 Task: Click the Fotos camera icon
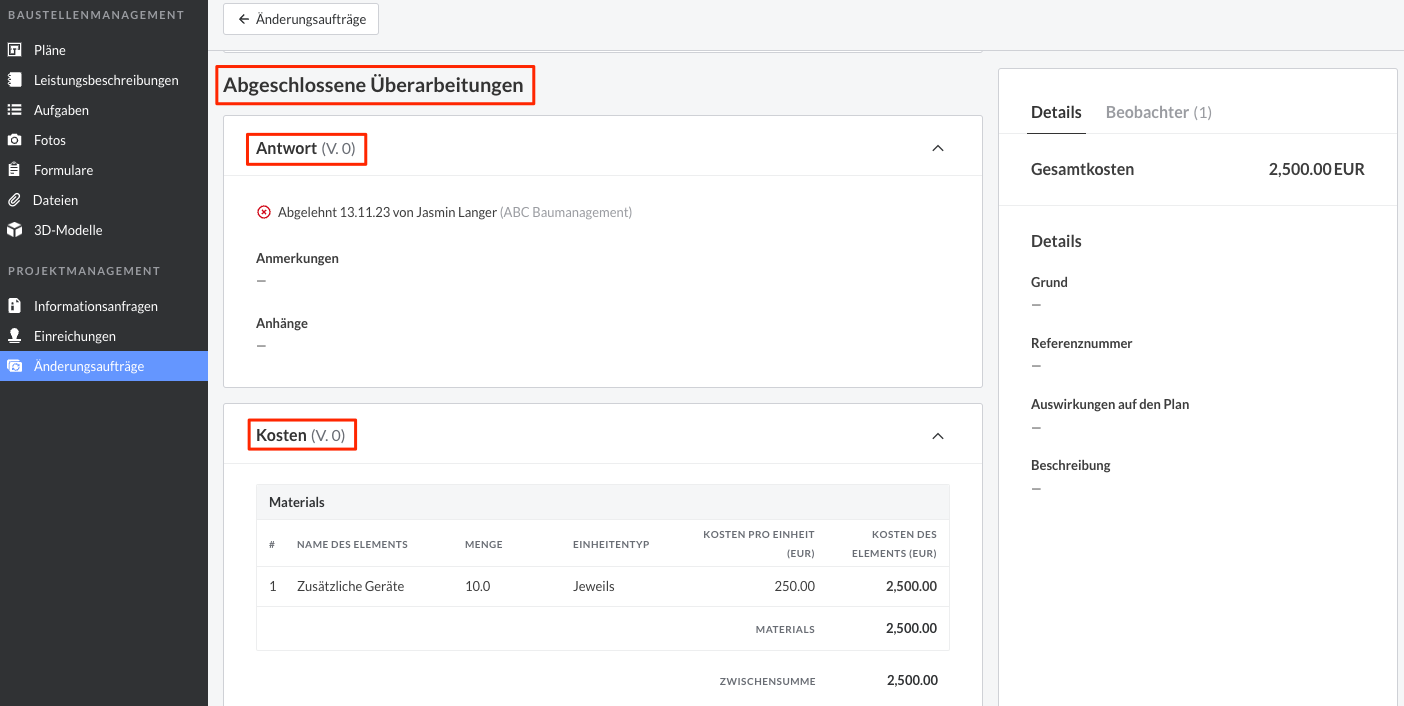point(15,140)
